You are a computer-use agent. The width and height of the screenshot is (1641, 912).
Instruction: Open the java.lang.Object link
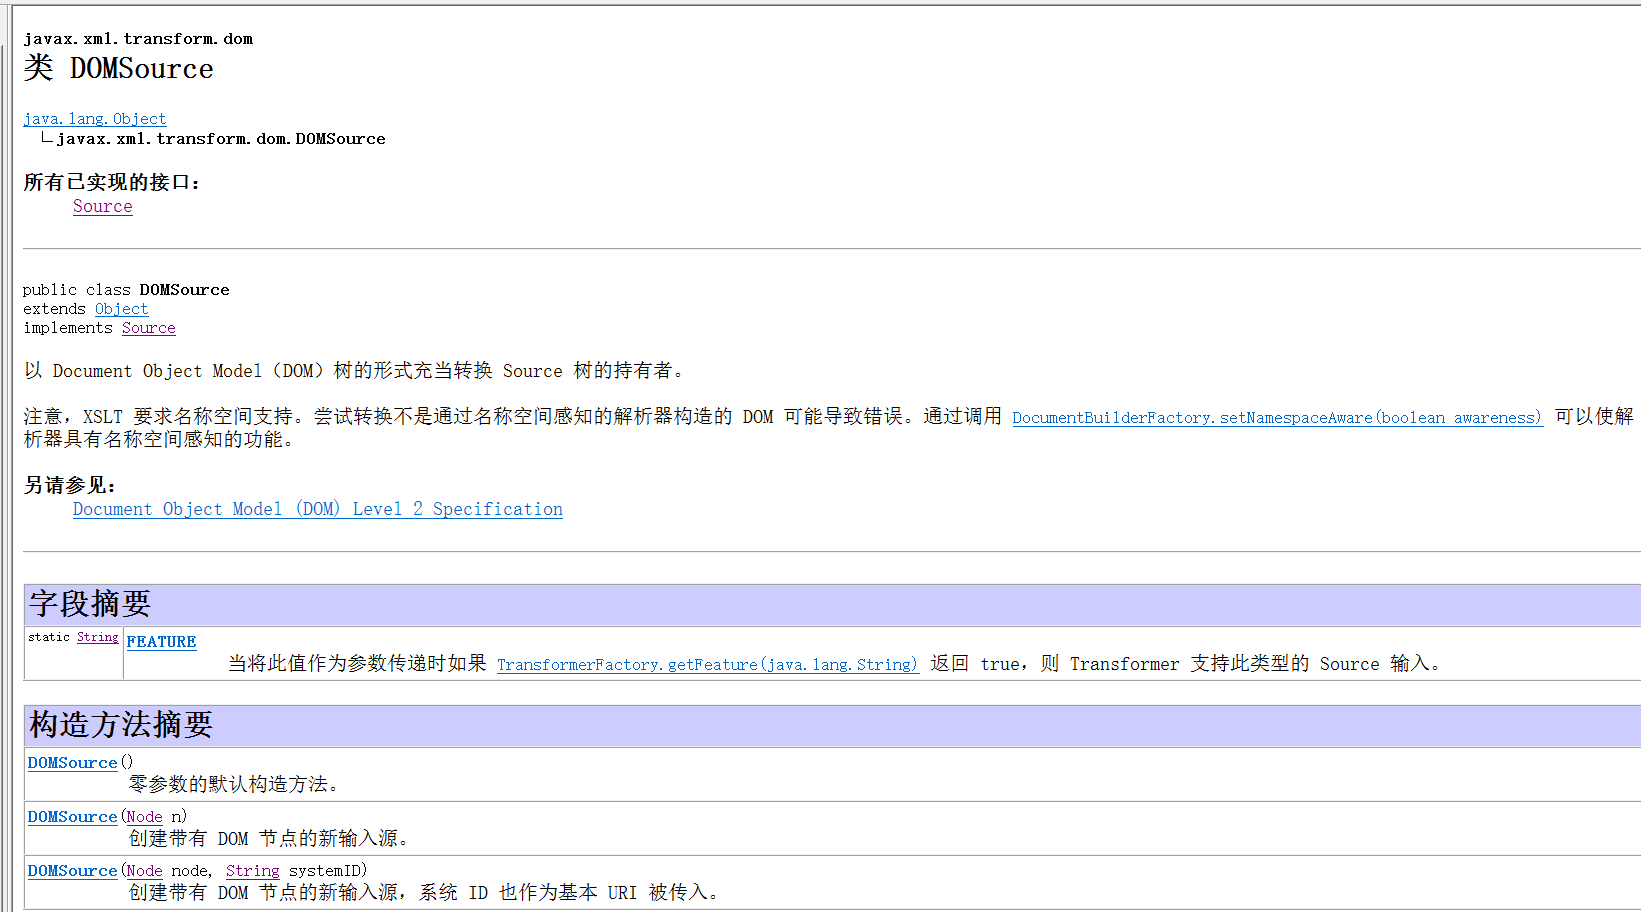(x=95, y=119)
